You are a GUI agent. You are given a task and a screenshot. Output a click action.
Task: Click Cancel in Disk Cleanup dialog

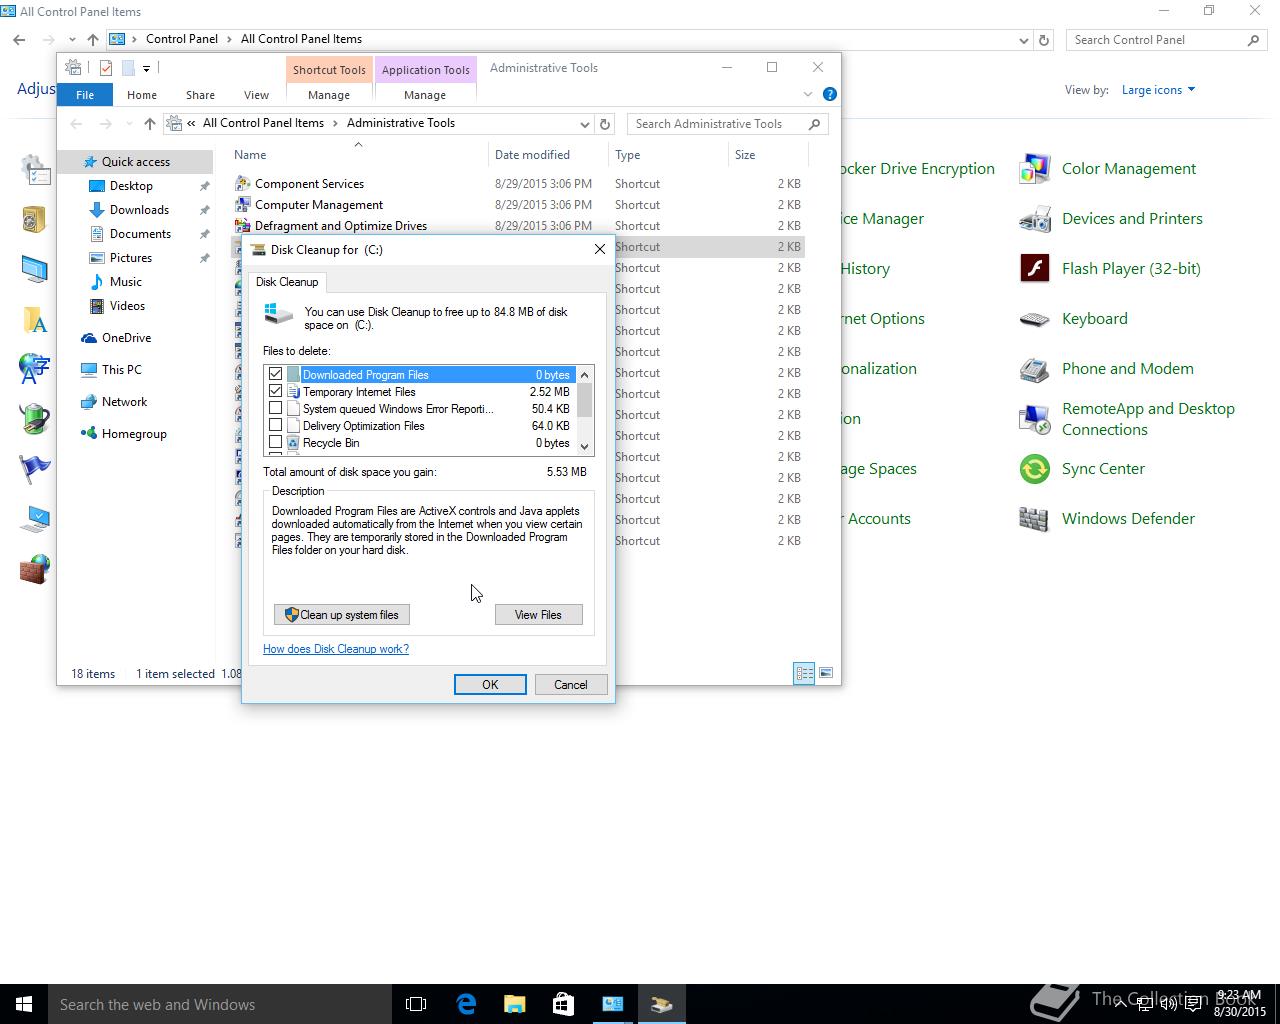(571, 685)
